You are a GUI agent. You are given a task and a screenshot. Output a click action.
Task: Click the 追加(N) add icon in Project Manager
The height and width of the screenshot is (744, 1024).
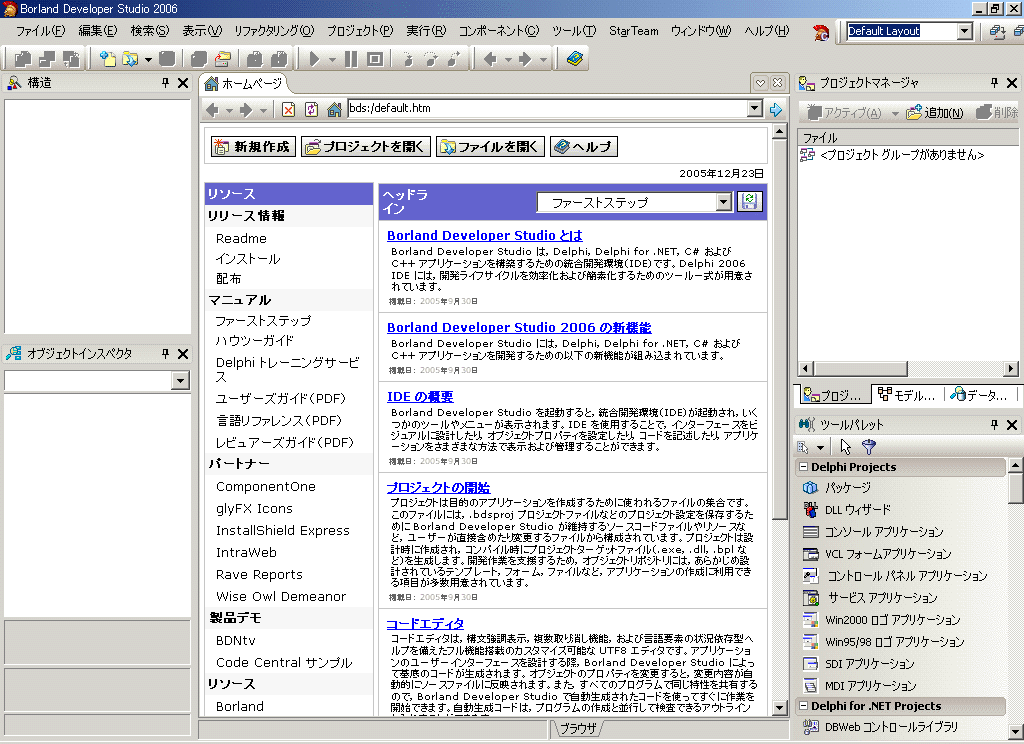(935, 112)
